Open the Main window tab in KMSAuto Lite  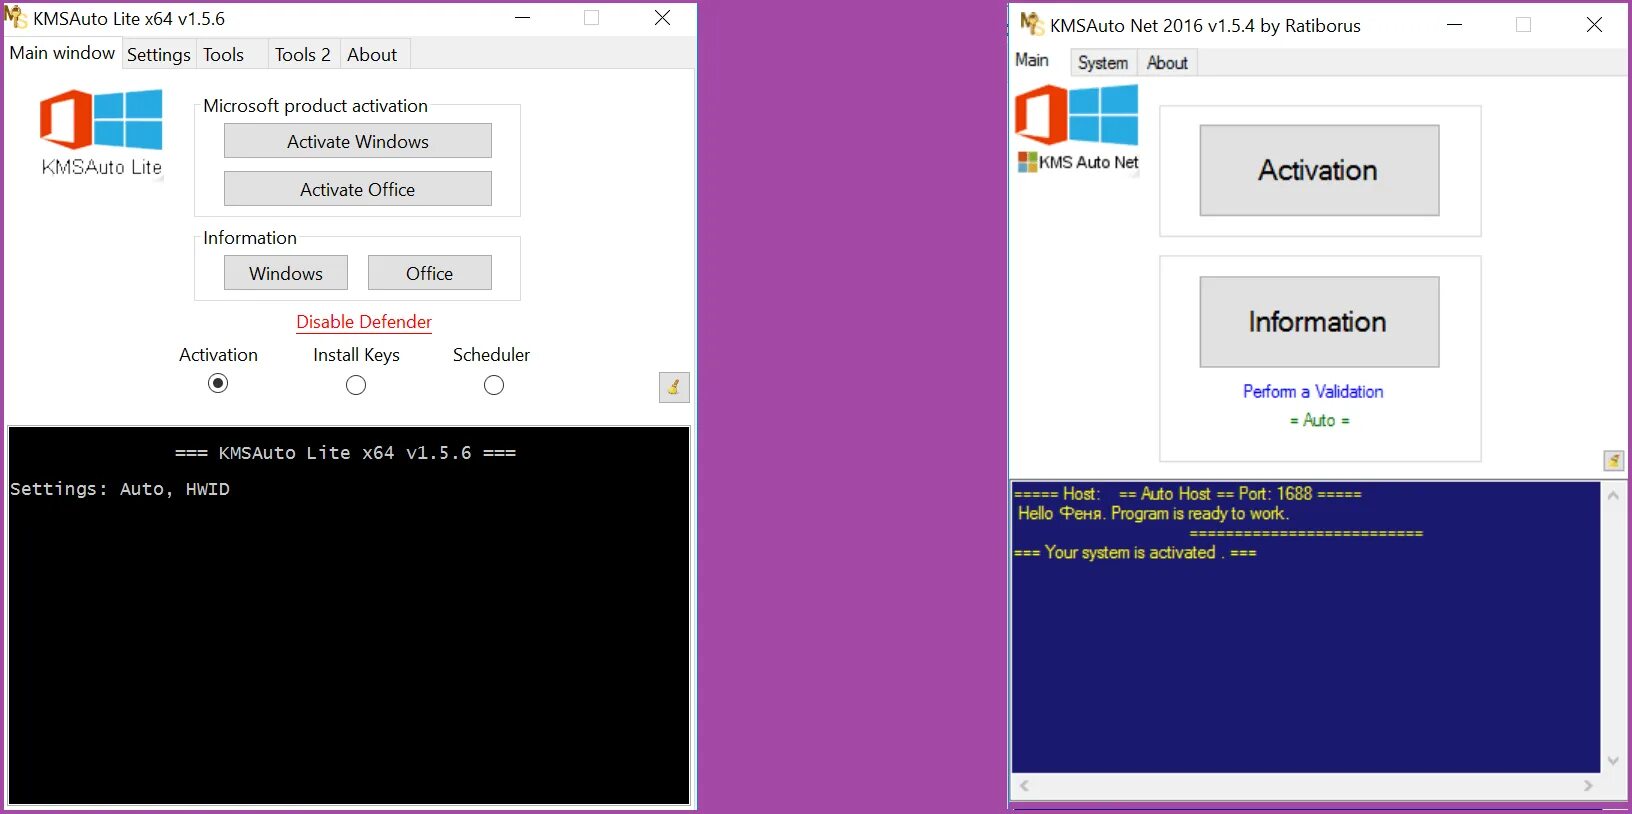(x=62, y=53)
